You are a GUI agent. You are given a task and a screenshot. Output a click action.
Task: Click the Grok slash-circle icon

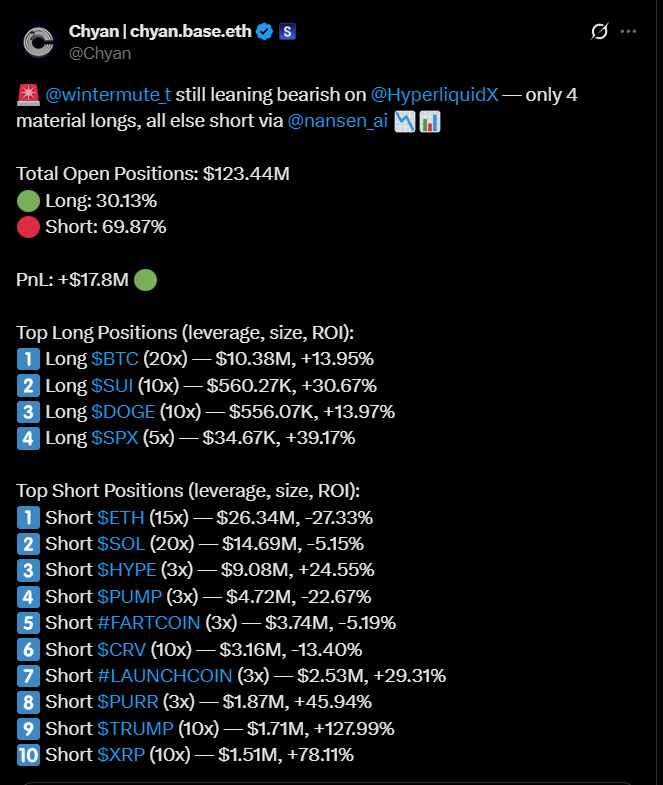(x=599, y=32)
